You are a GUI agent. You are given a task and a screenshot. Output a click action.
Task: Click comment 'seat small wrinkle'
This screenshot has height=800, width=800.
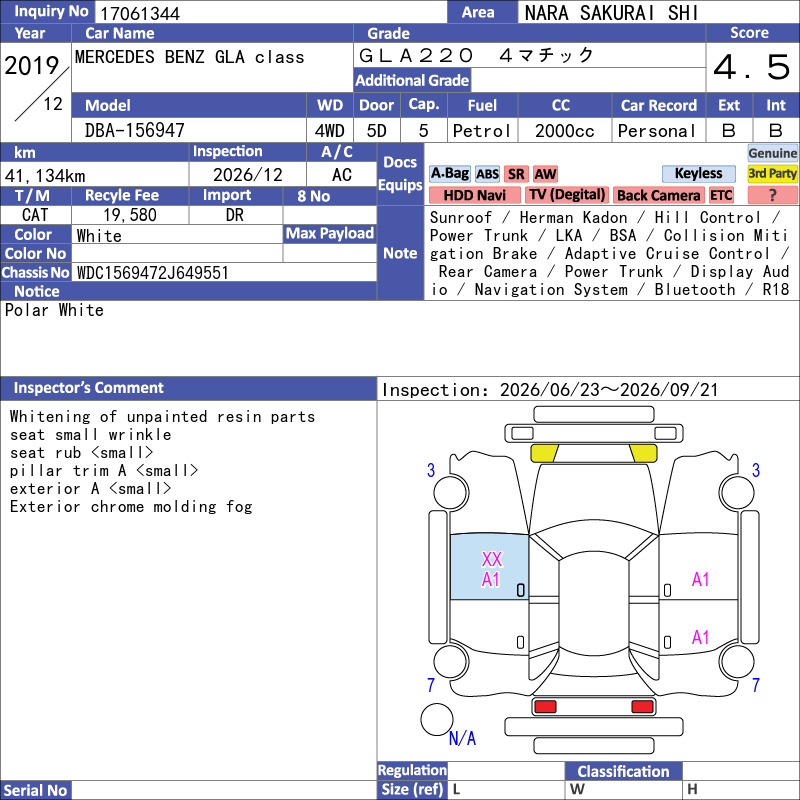pyautogui.click(x=90, y=435)
